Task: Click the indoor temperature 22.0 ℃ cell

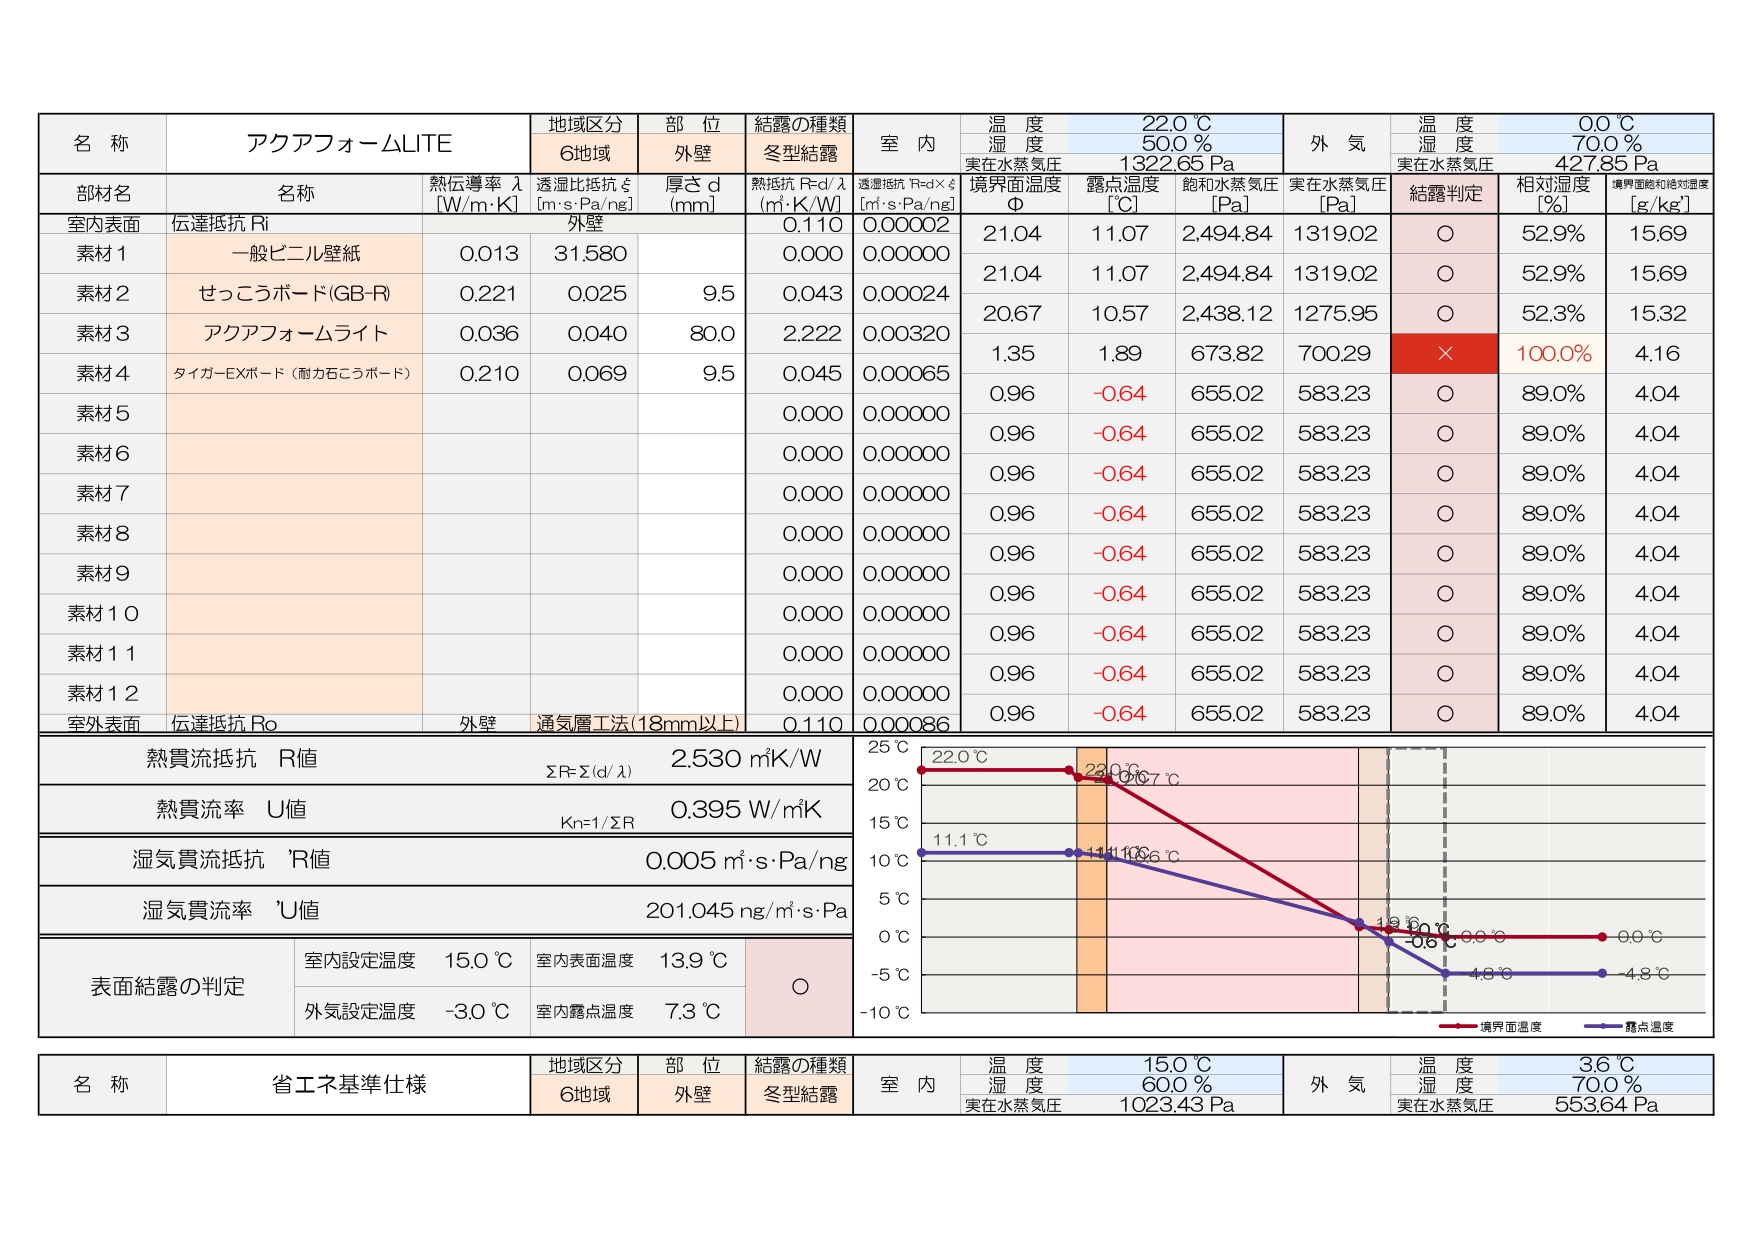Action: (1175, 124)
